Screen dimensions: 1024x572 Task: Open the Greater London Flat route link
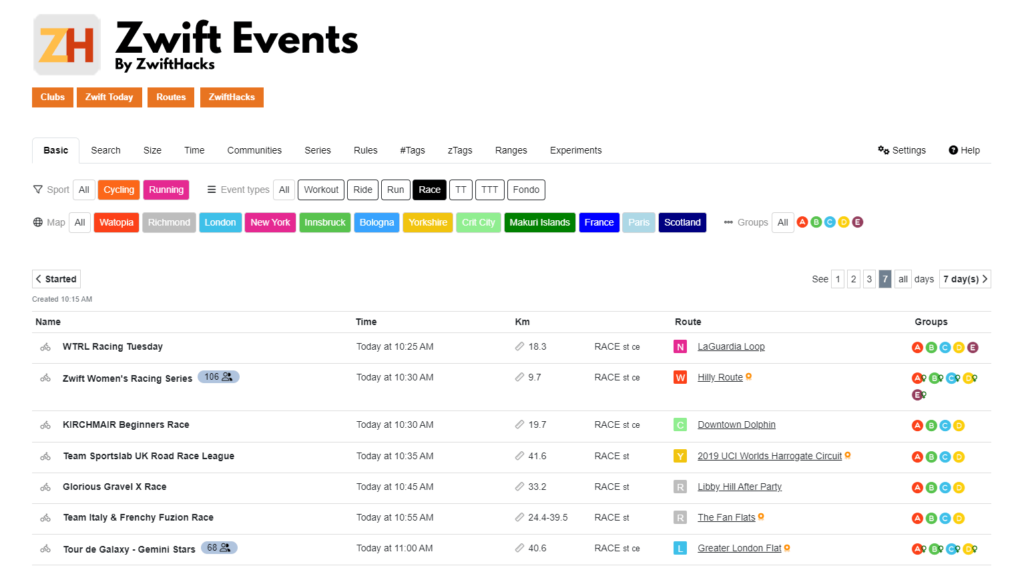tap(739, 548)
